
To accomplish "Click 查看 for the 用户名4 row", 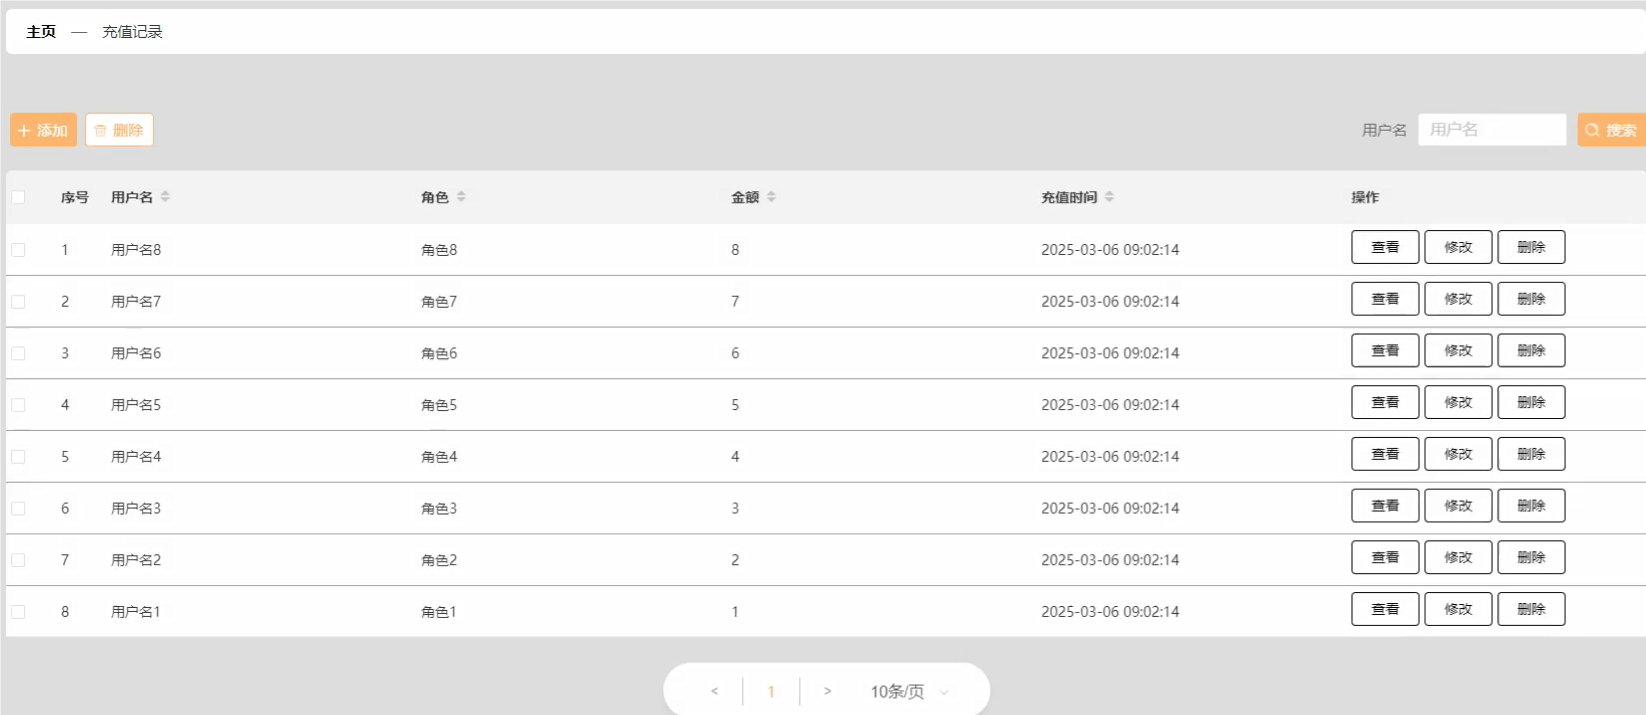I will 1385,454.
